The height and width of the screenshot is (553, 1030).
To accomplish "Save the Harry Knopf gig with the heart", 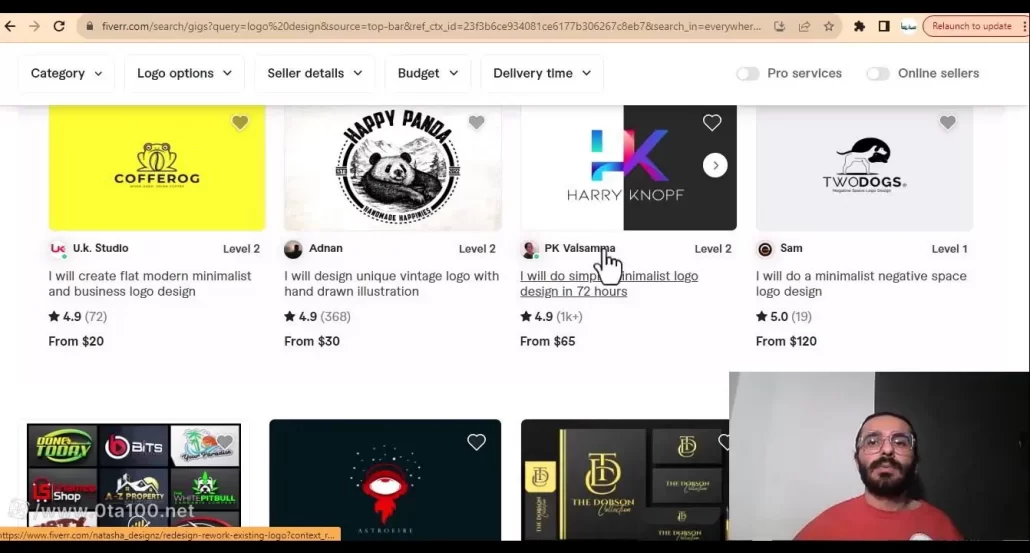I will [712, 122].
